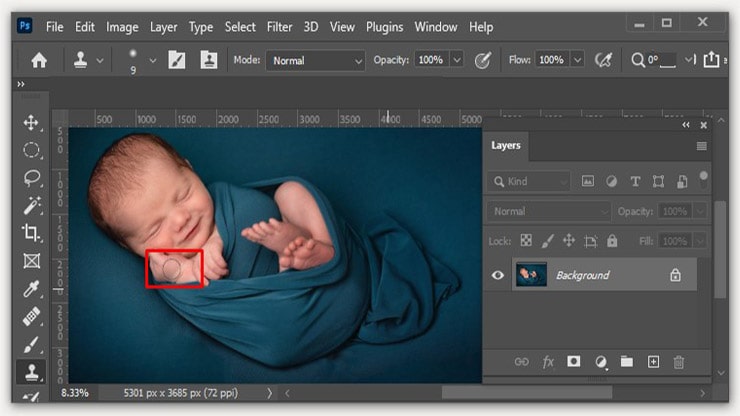
Task: Create a new layer
Action: point(653,362)
